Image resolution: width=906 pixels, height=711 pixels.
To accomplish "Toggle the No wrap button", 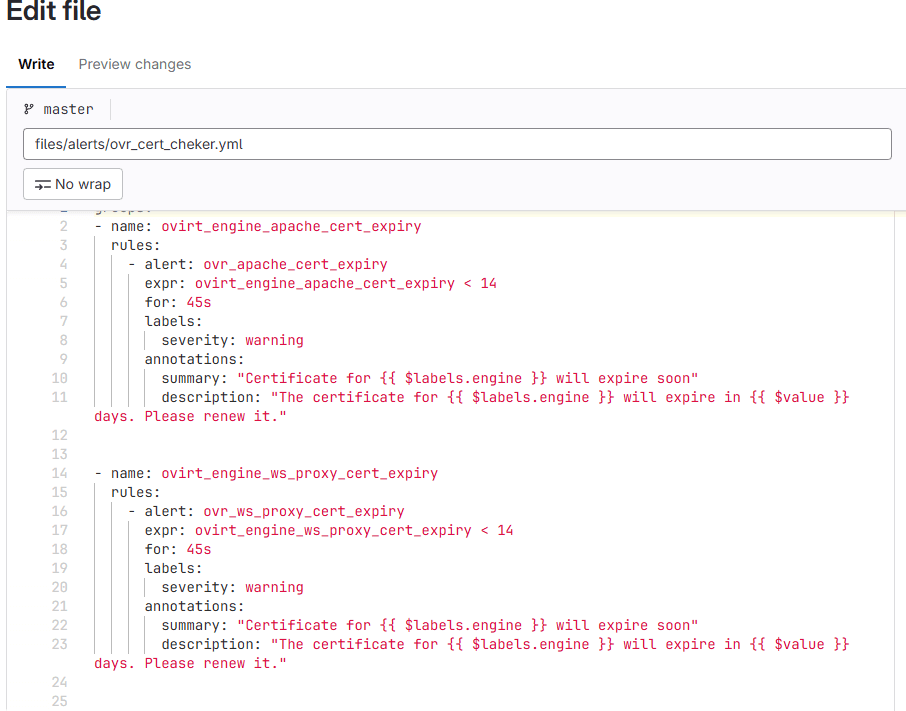I will [73, 184].
